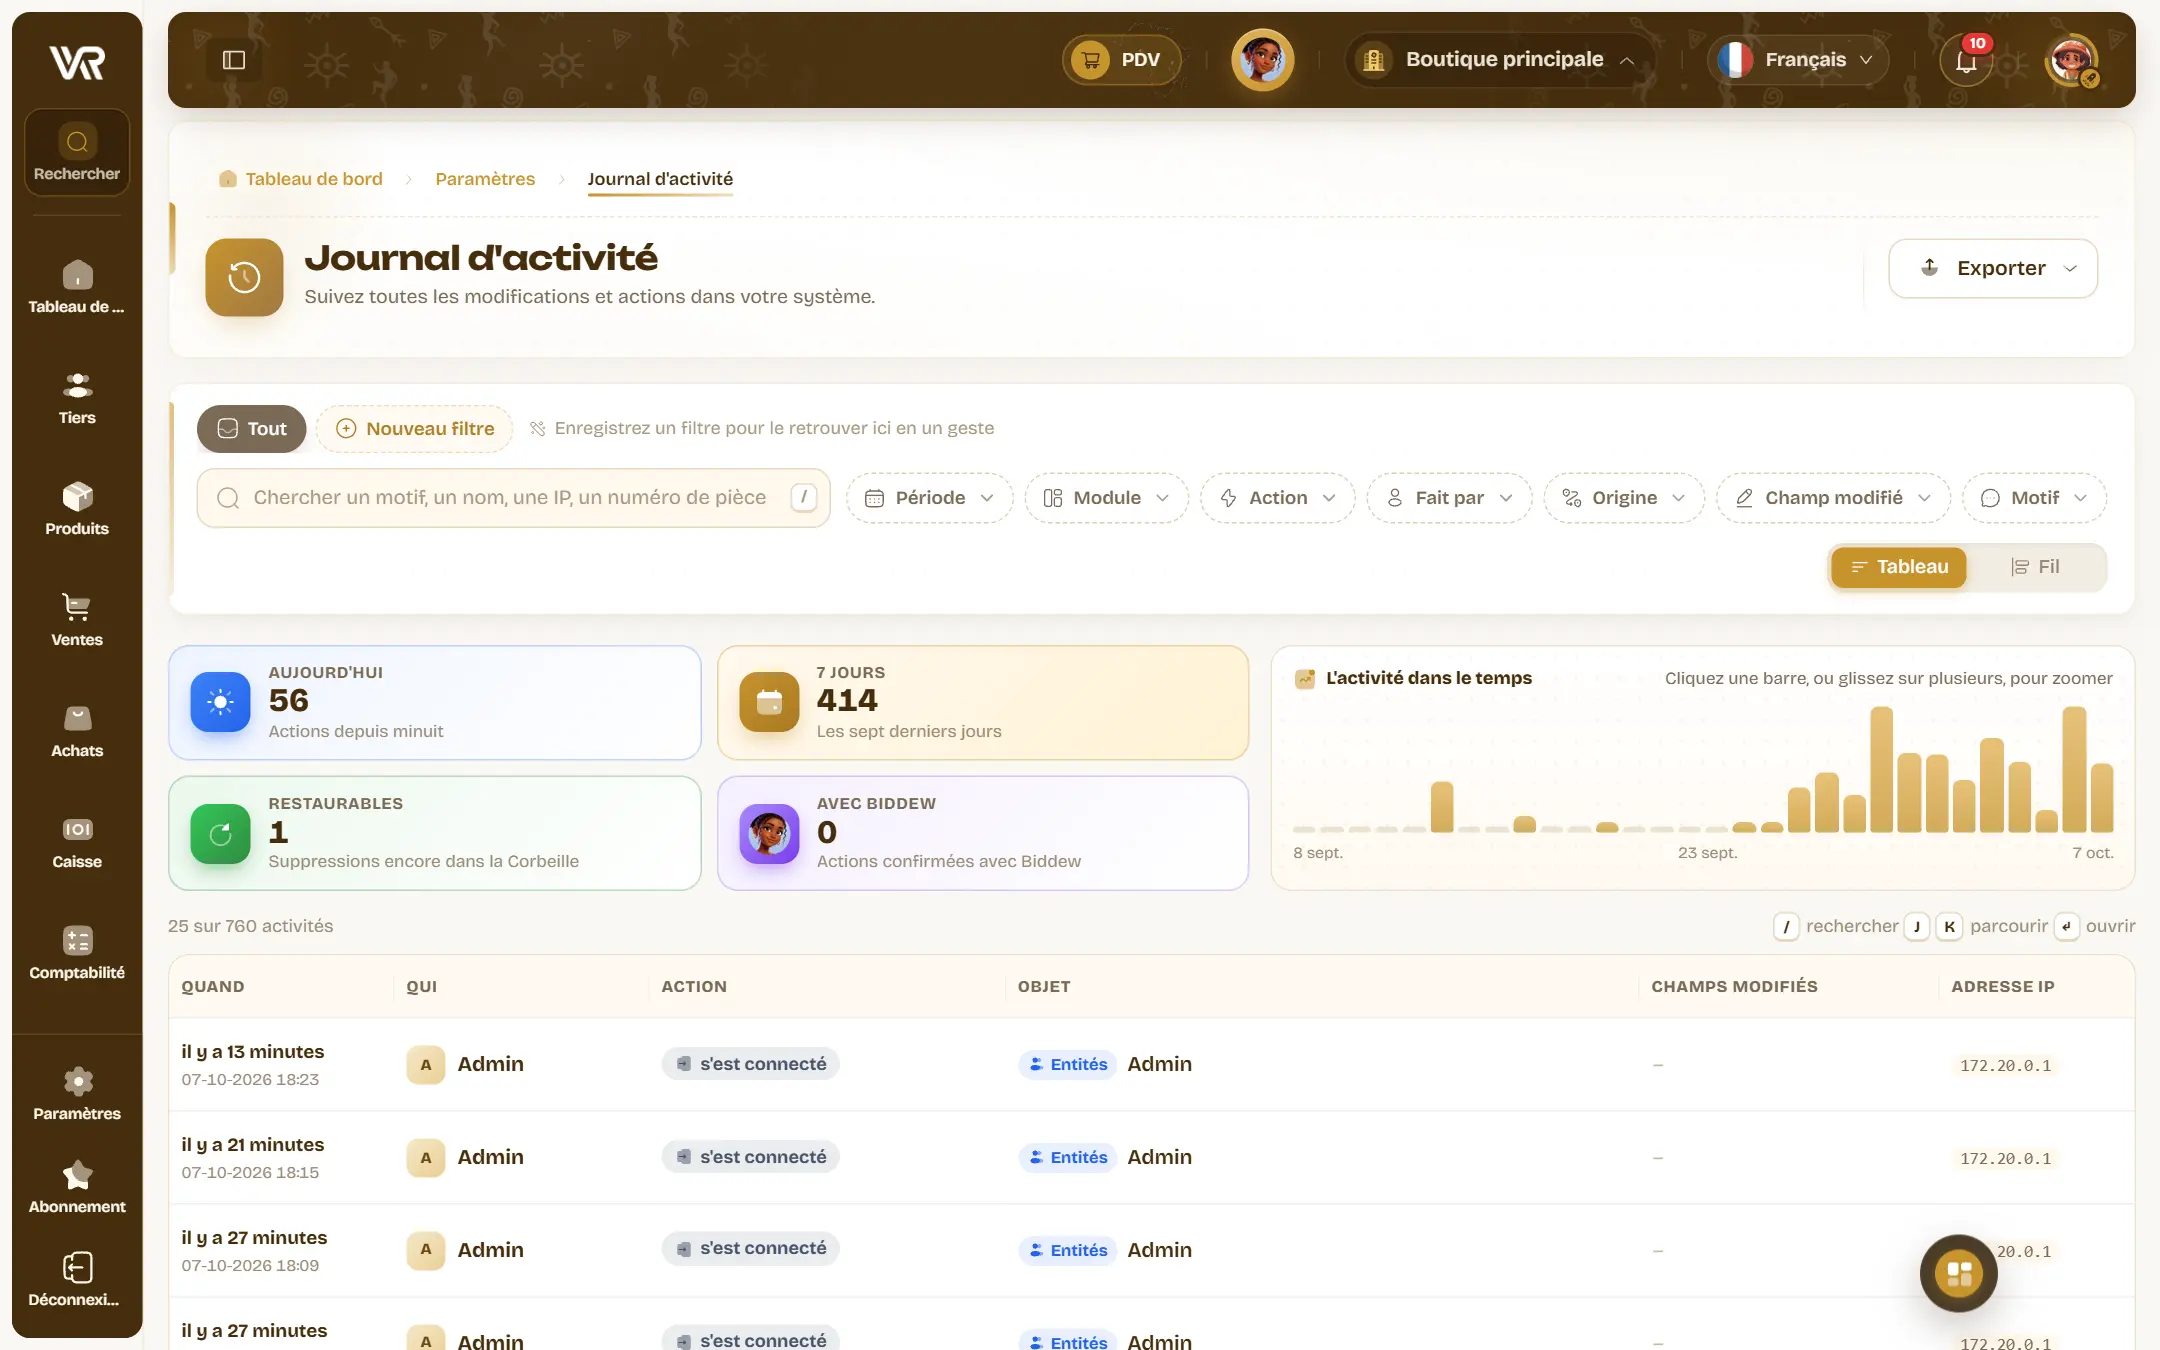Image resolution: width=2160 pixels, height=1350 pixels.
Task: Open the notifications bell
Action: (1966, 60)
